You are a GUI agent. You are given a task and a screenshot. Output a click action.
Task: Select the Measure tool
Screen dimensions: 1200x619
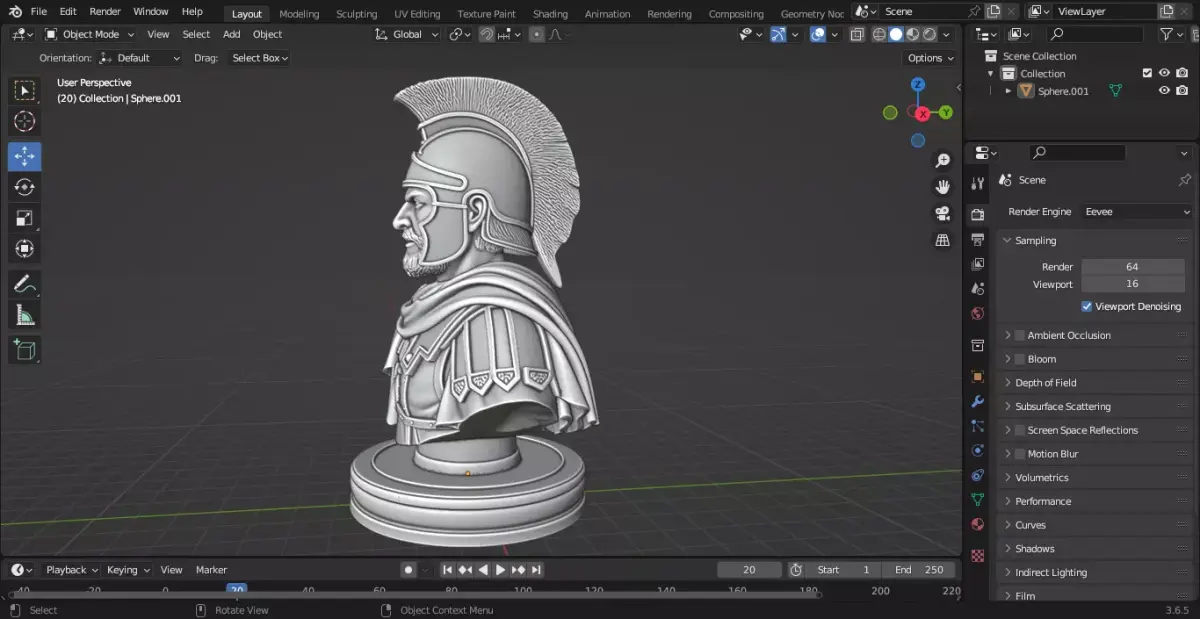coord(25,316)
